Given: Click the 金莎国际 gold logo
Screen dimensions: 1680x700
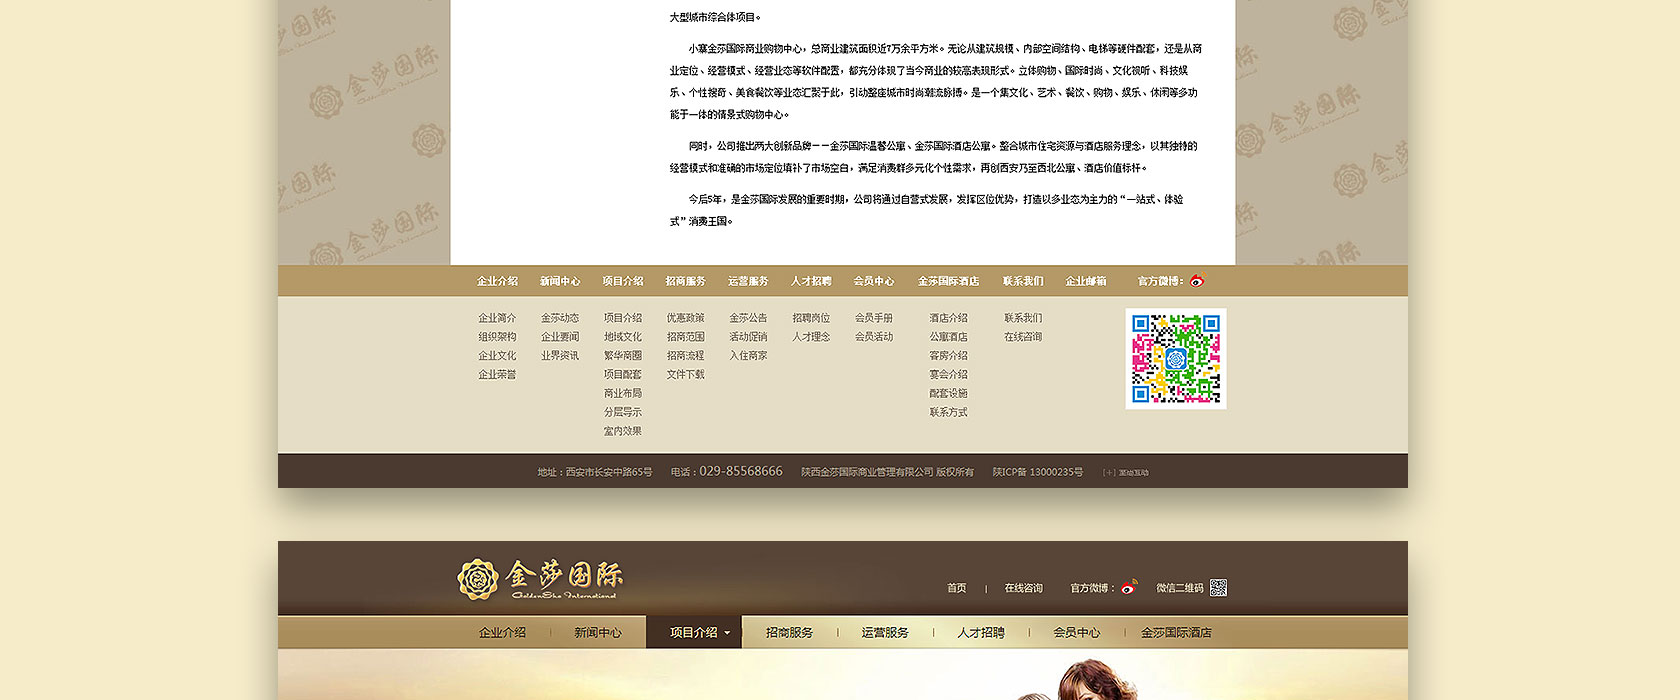Looking at the screenshot, I should pyautogui.click(x=540, y=579).
